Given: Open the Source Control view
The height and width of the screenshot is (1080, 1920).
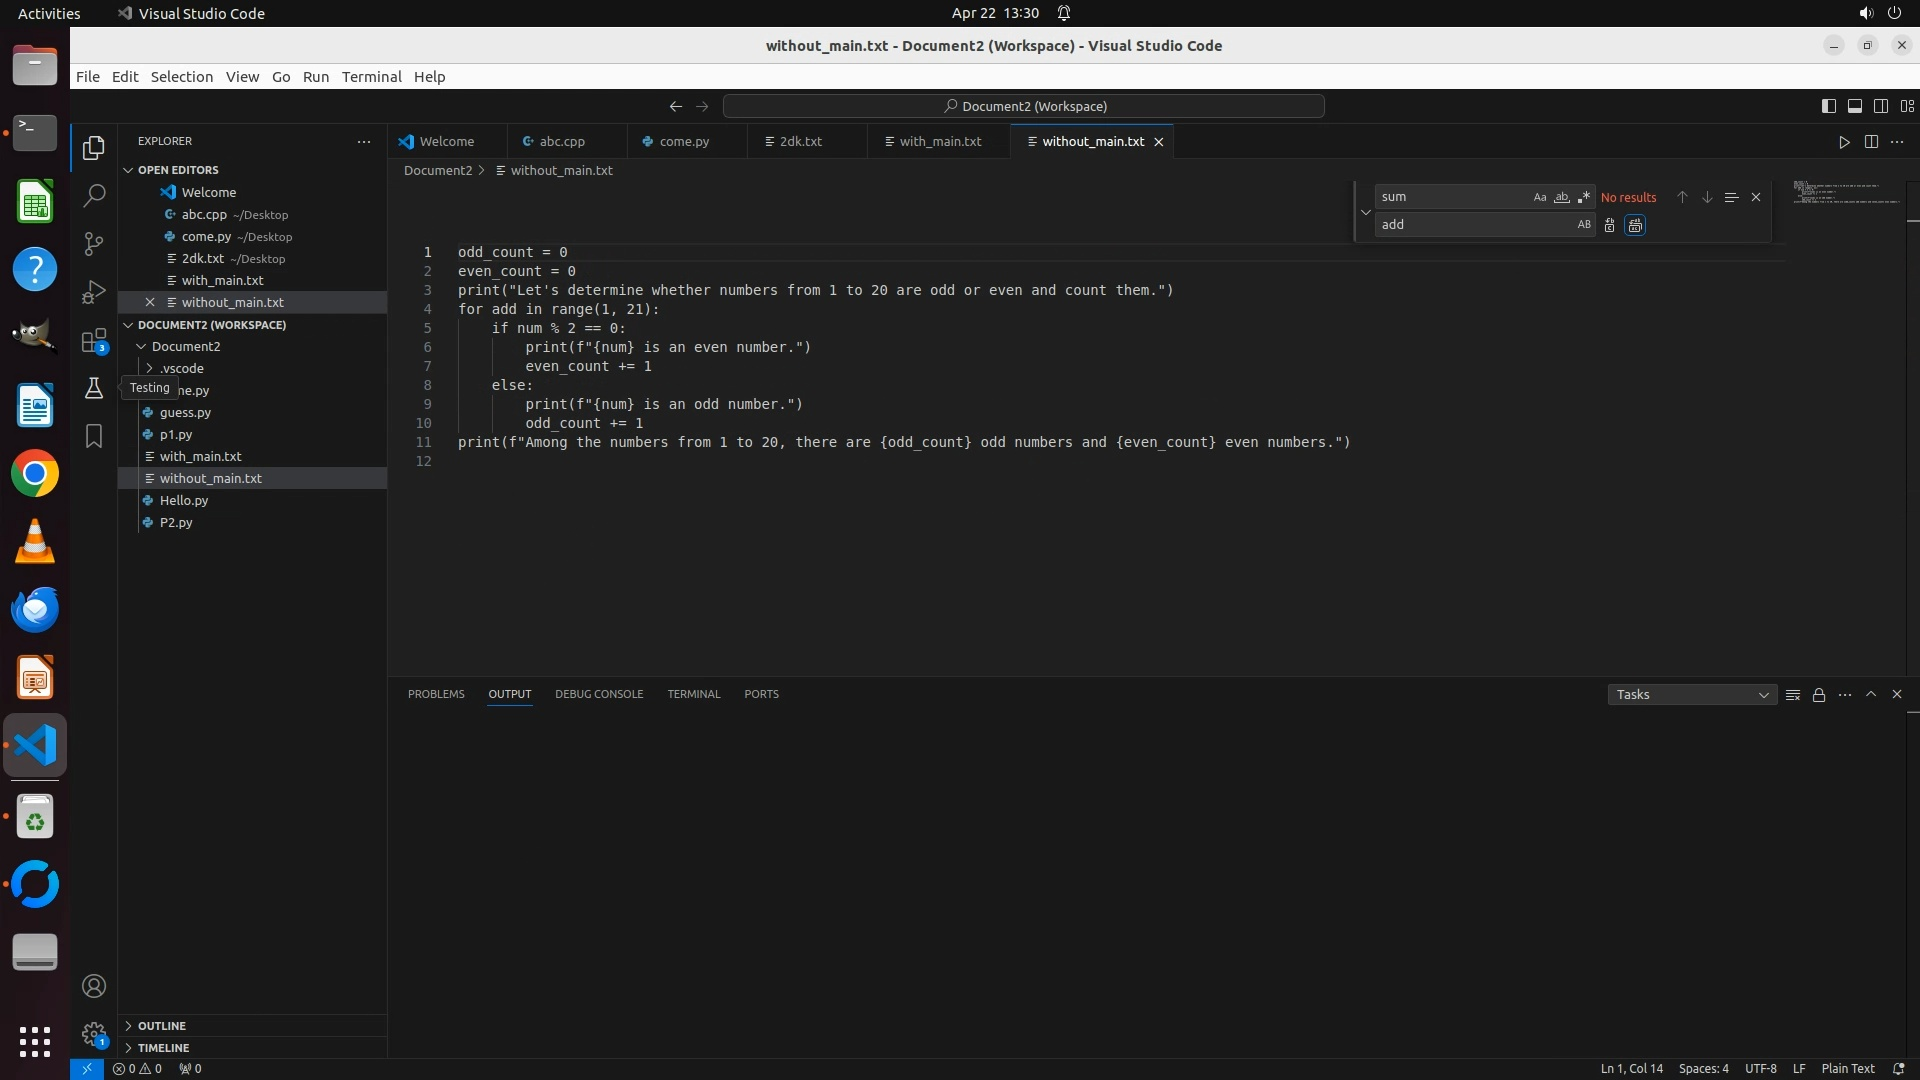Looking at the screenshot, I should point(94,243).
